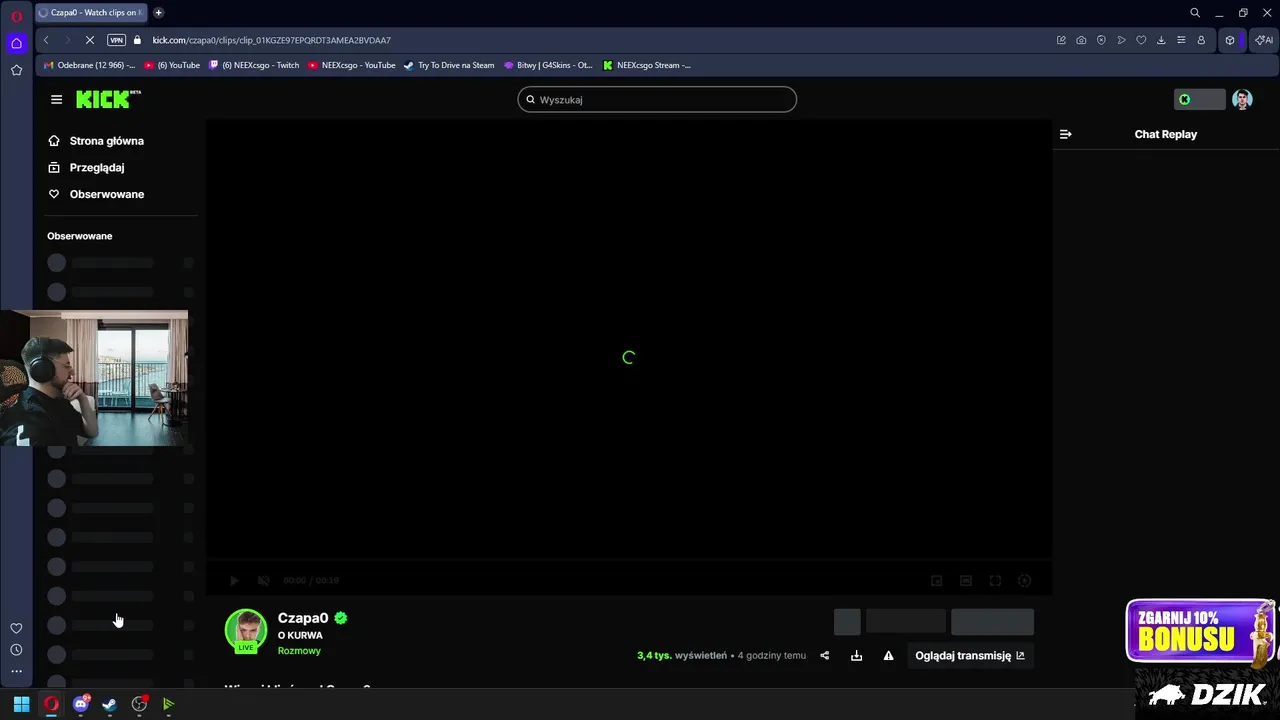Open the browser downloads icon
1280x720 pixels.
pyautogui.click(x=1161, y=40)
